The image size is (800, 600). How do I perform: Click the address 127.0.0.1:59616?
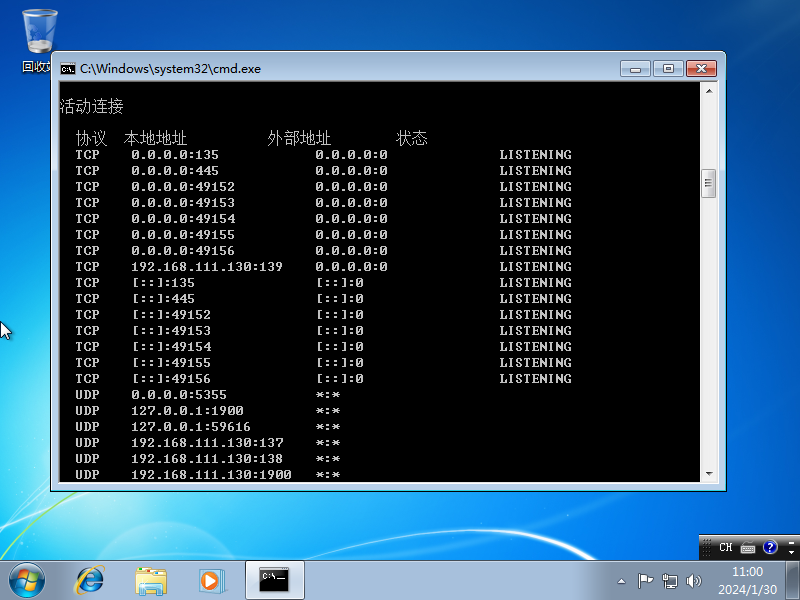click(x=191, y=427)
